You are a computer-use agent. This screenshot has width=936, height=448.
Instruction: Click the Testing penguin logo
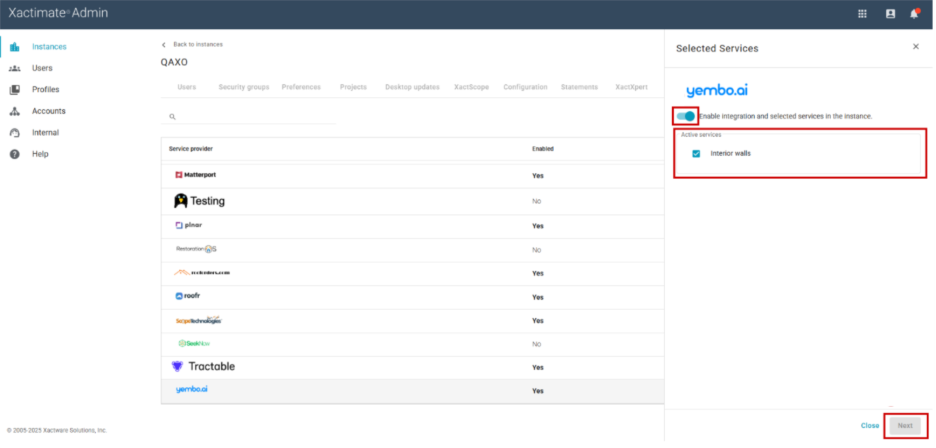click(199, 201)
